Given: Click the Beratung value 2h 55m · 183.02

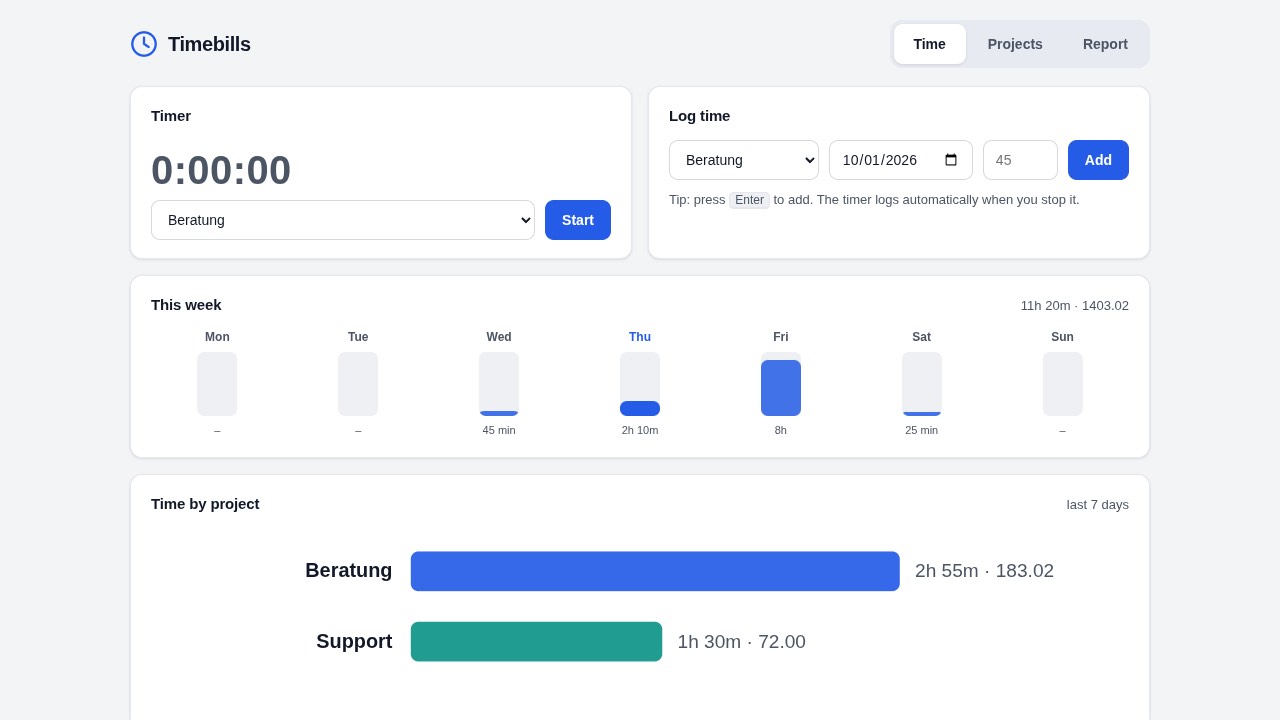Looking at the screenshot, I should 984,571.
